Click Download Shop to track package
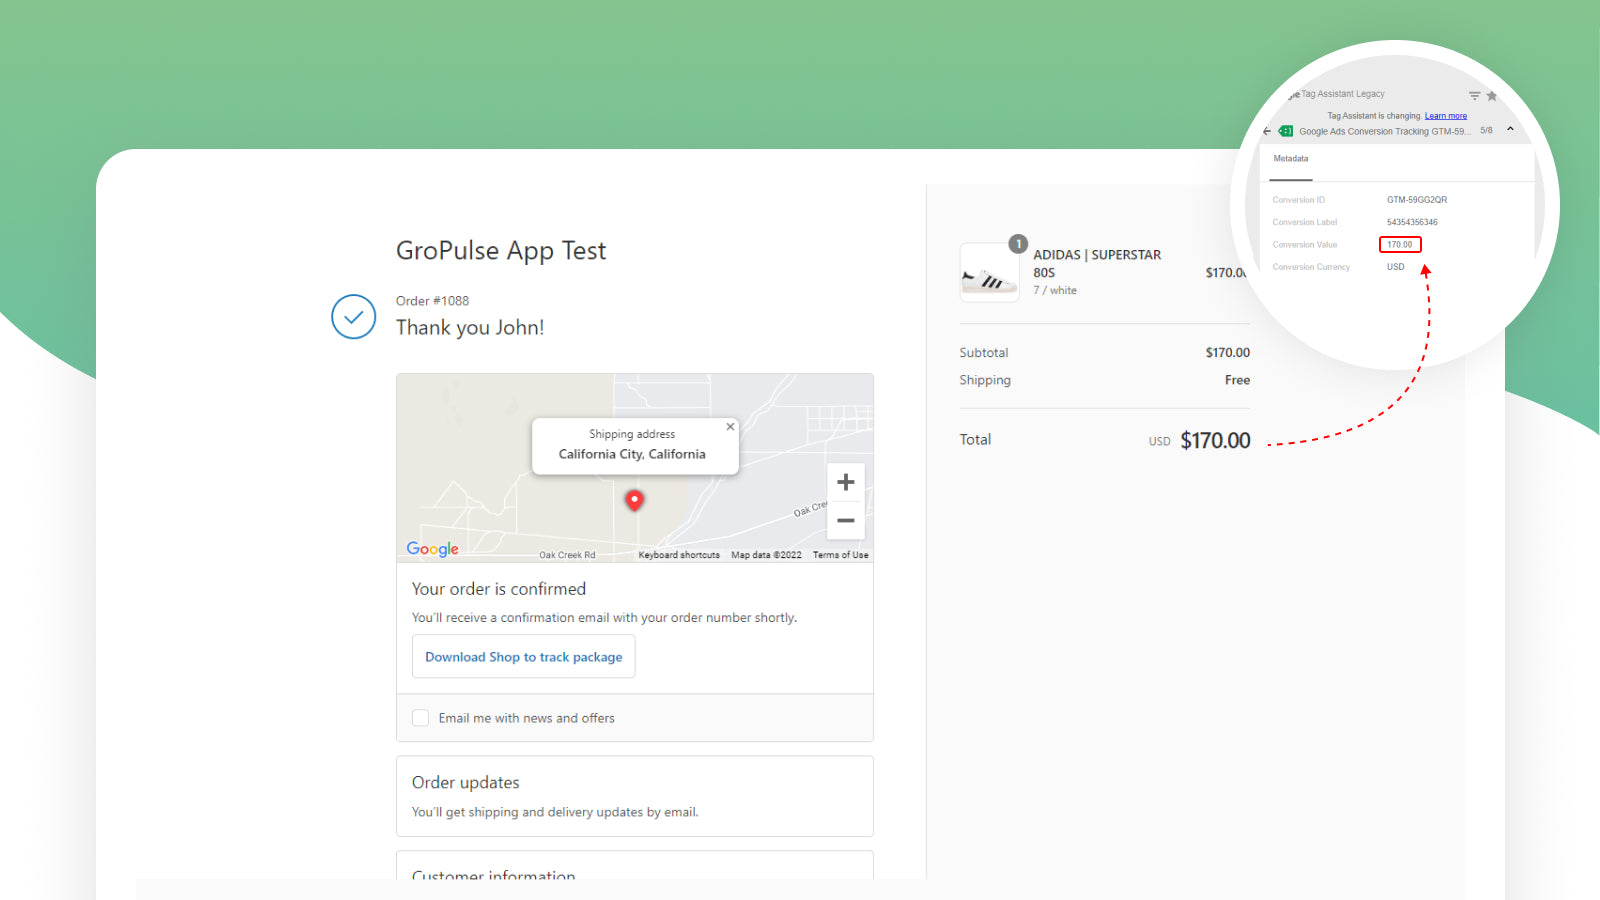Image resolution: width=1600 pixels, height=900 pixels. (523, 657)
